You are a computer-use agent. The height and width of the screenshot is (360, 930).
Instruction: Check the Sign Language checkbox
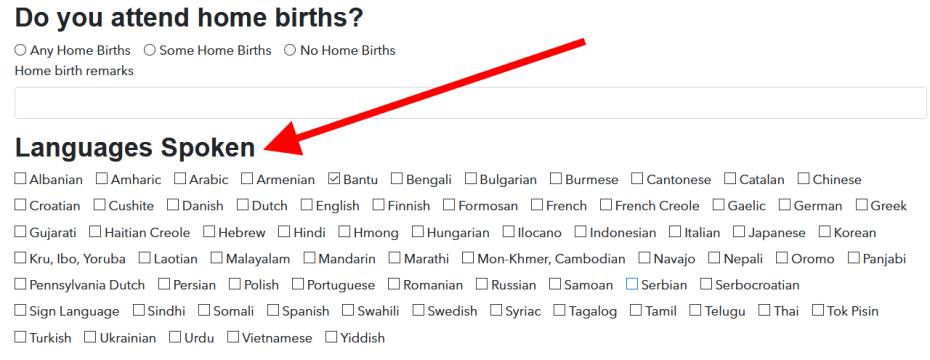(20, 310)
